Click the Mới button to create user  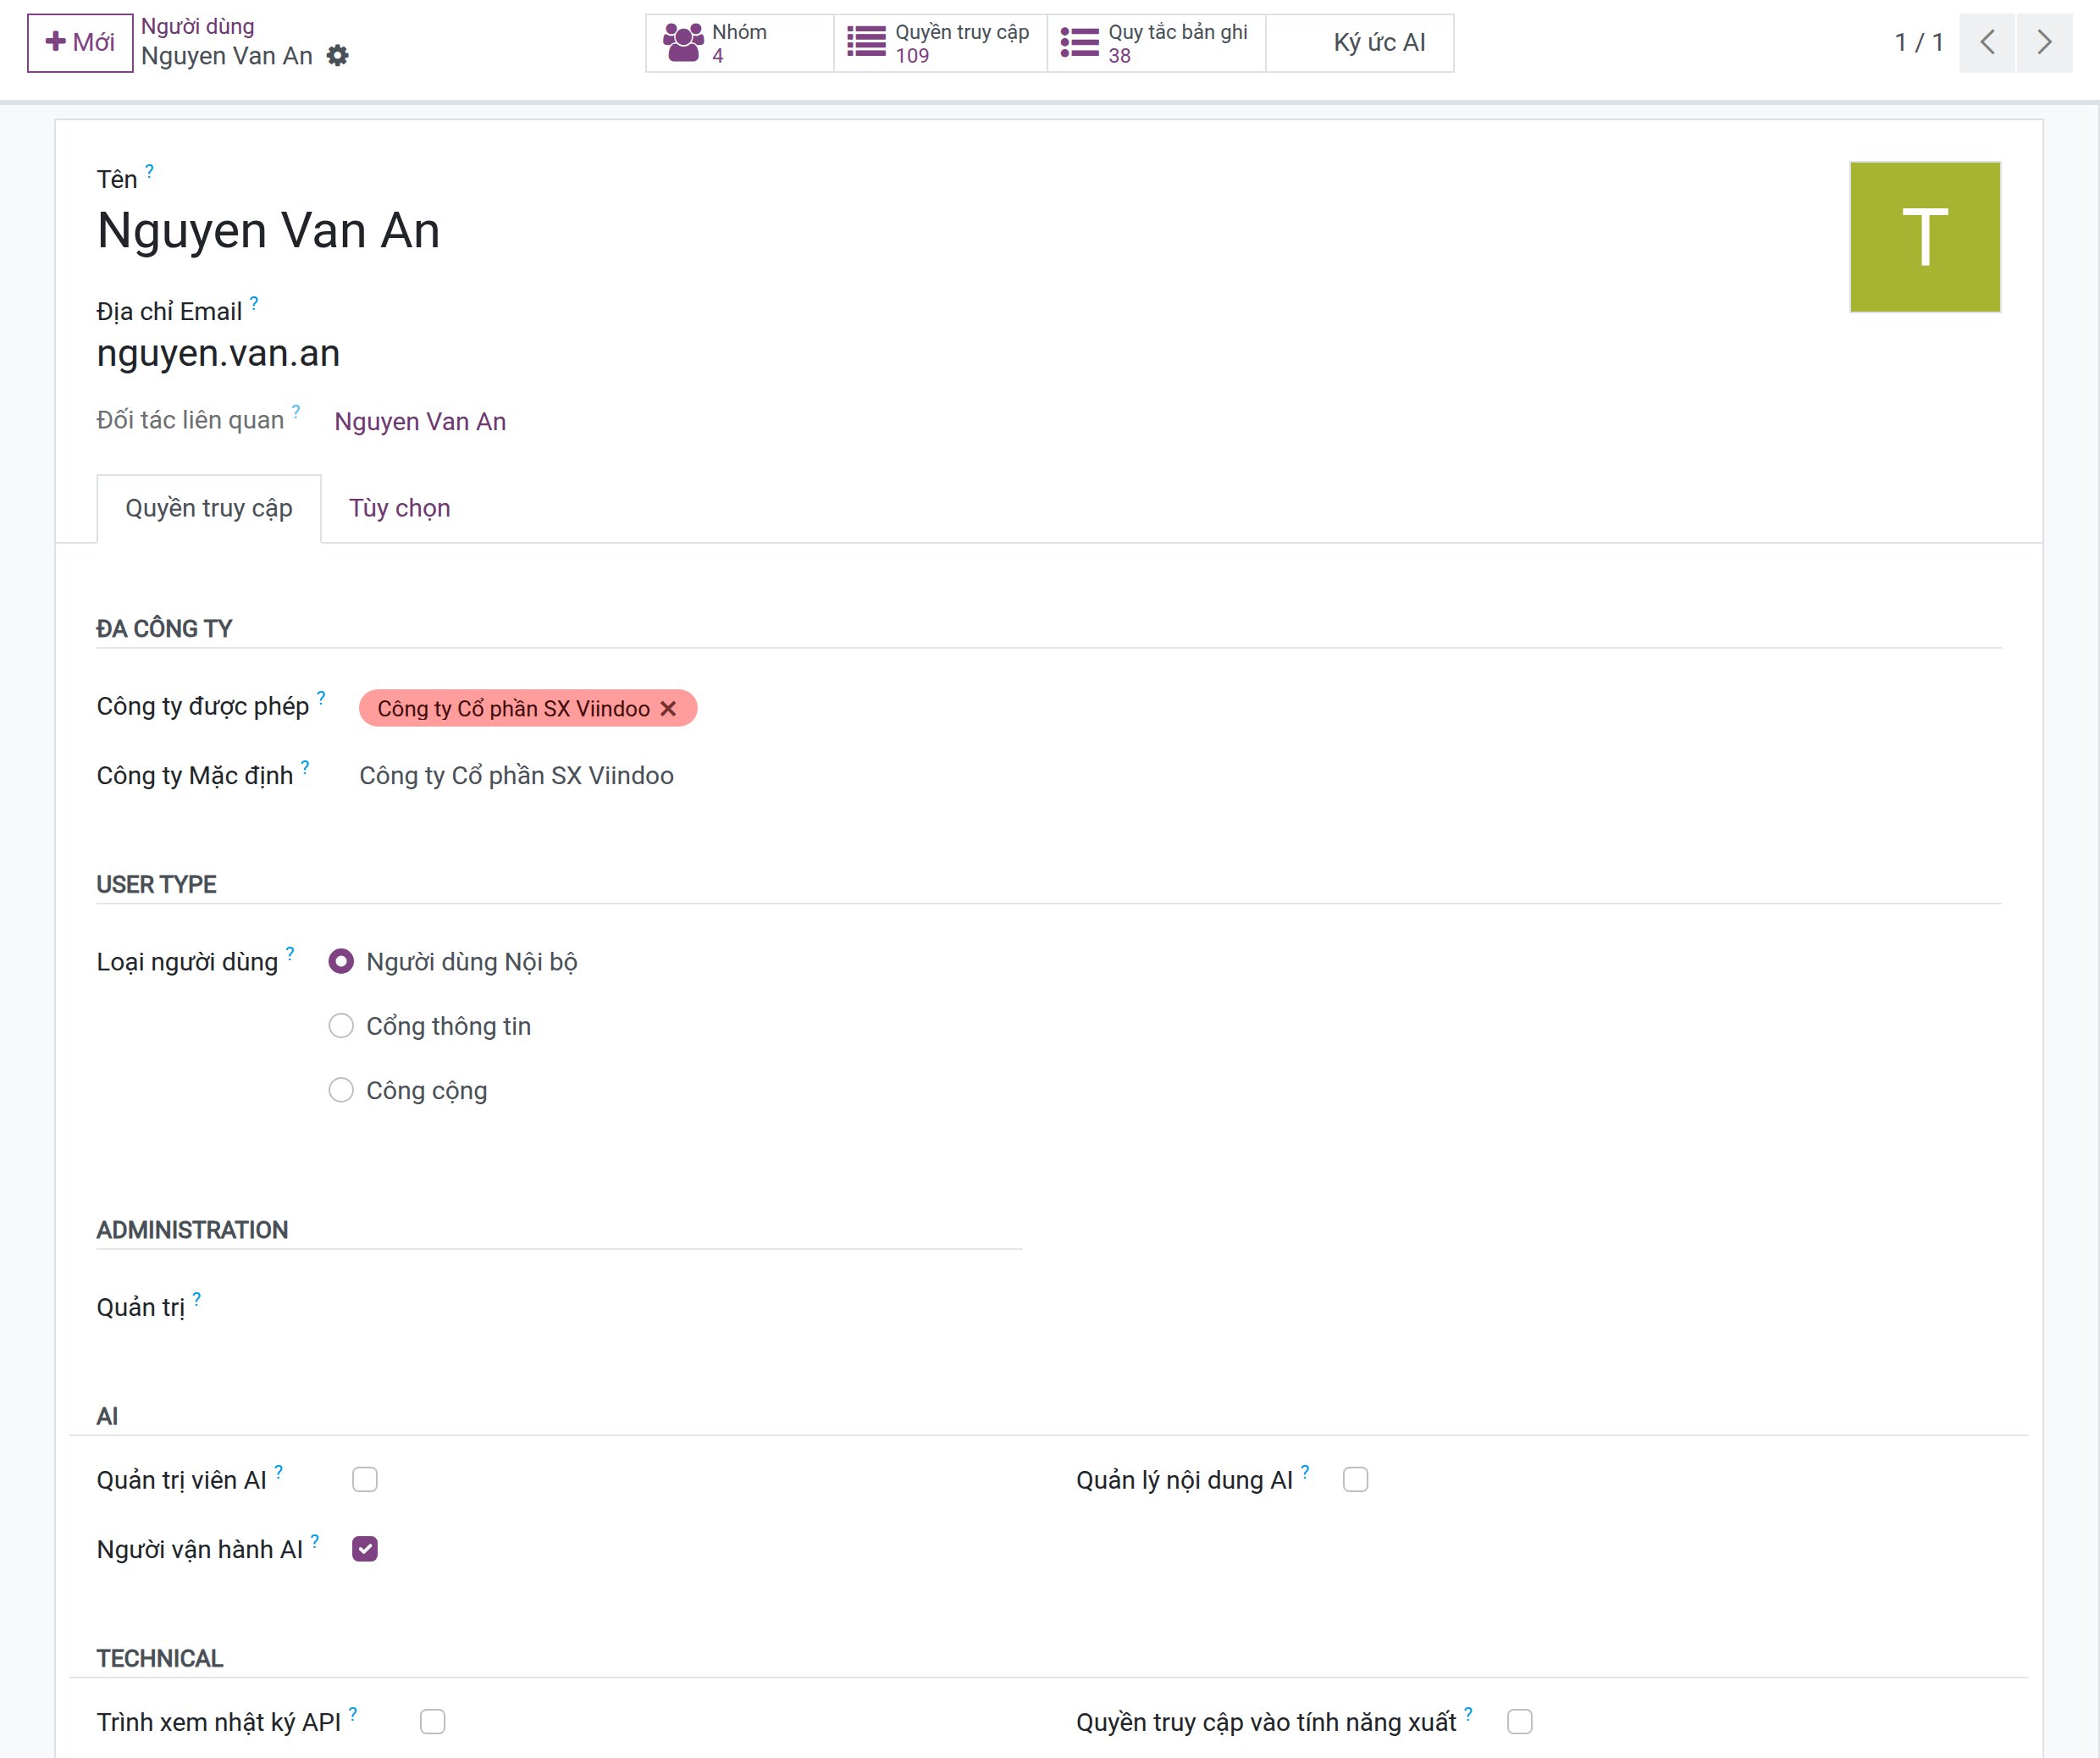pyautogui.click(x=80, y=43)
